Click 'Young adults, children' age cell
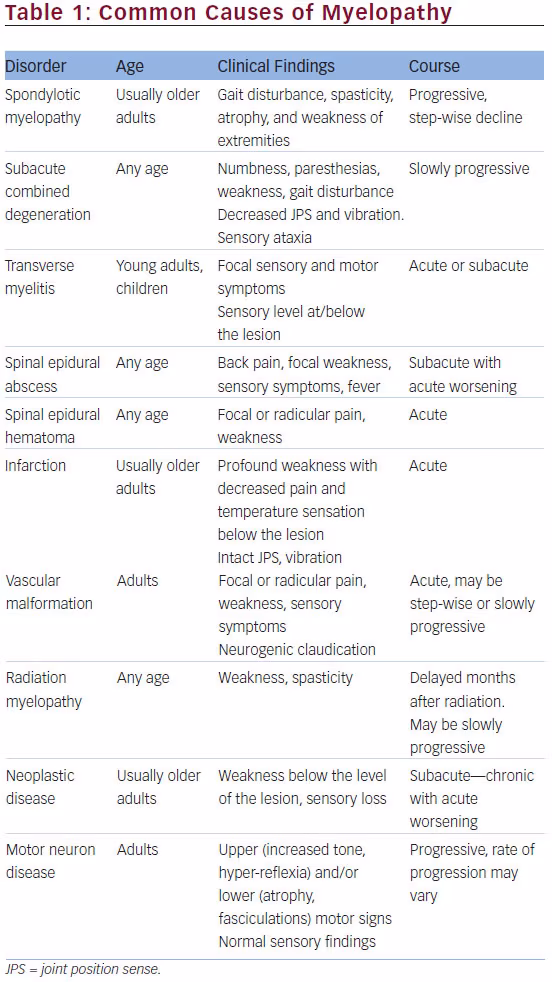 tap(159, 277)
